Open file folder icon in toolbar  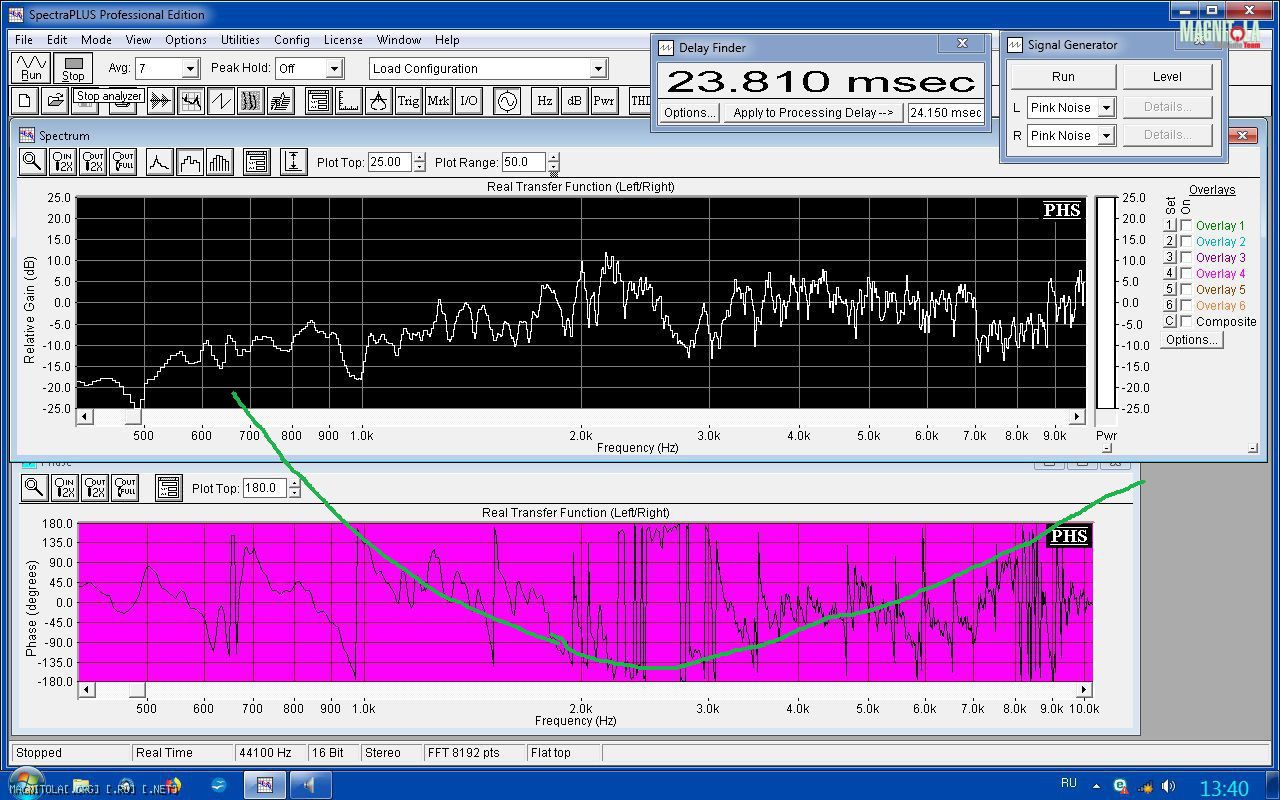[x=55, y=101]
